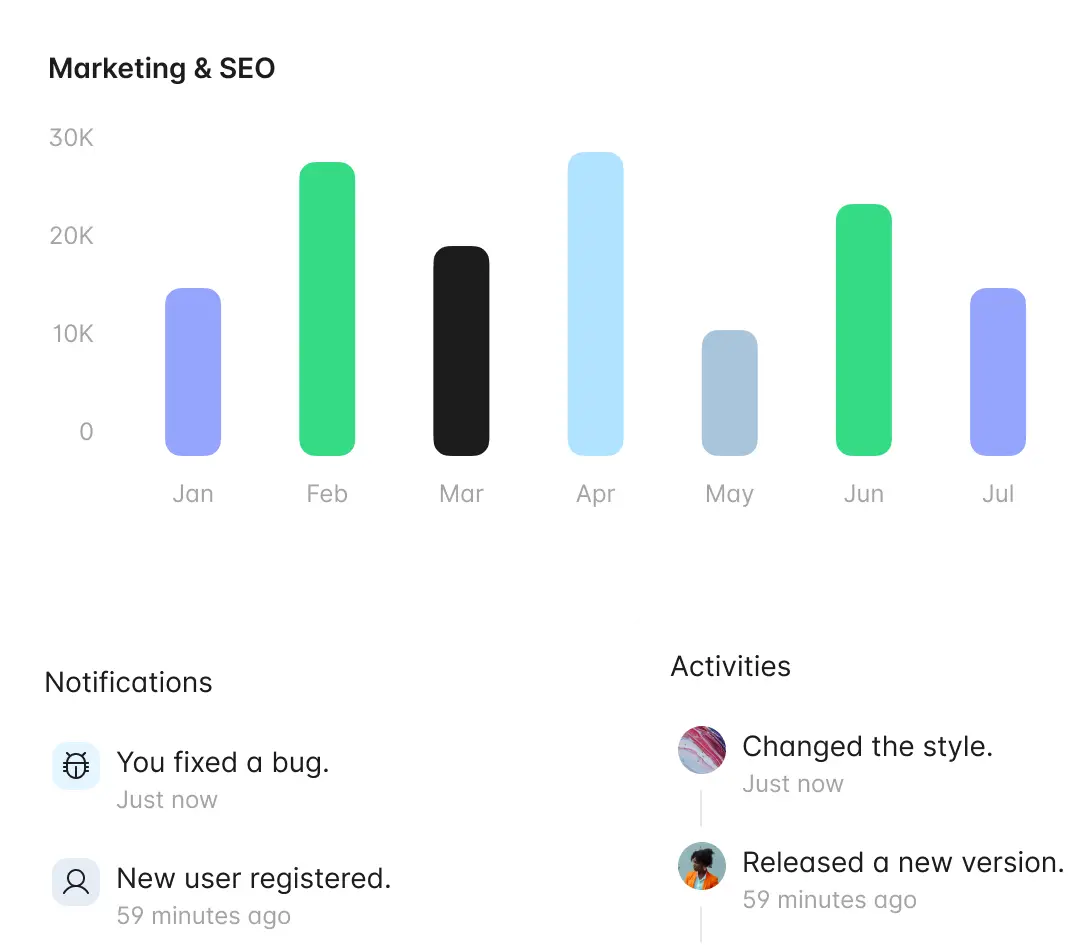The height and width of the screenshot is (946, 1070).
Task: Click the Marketing & SEO chart title
Action: tap(162, 68)
